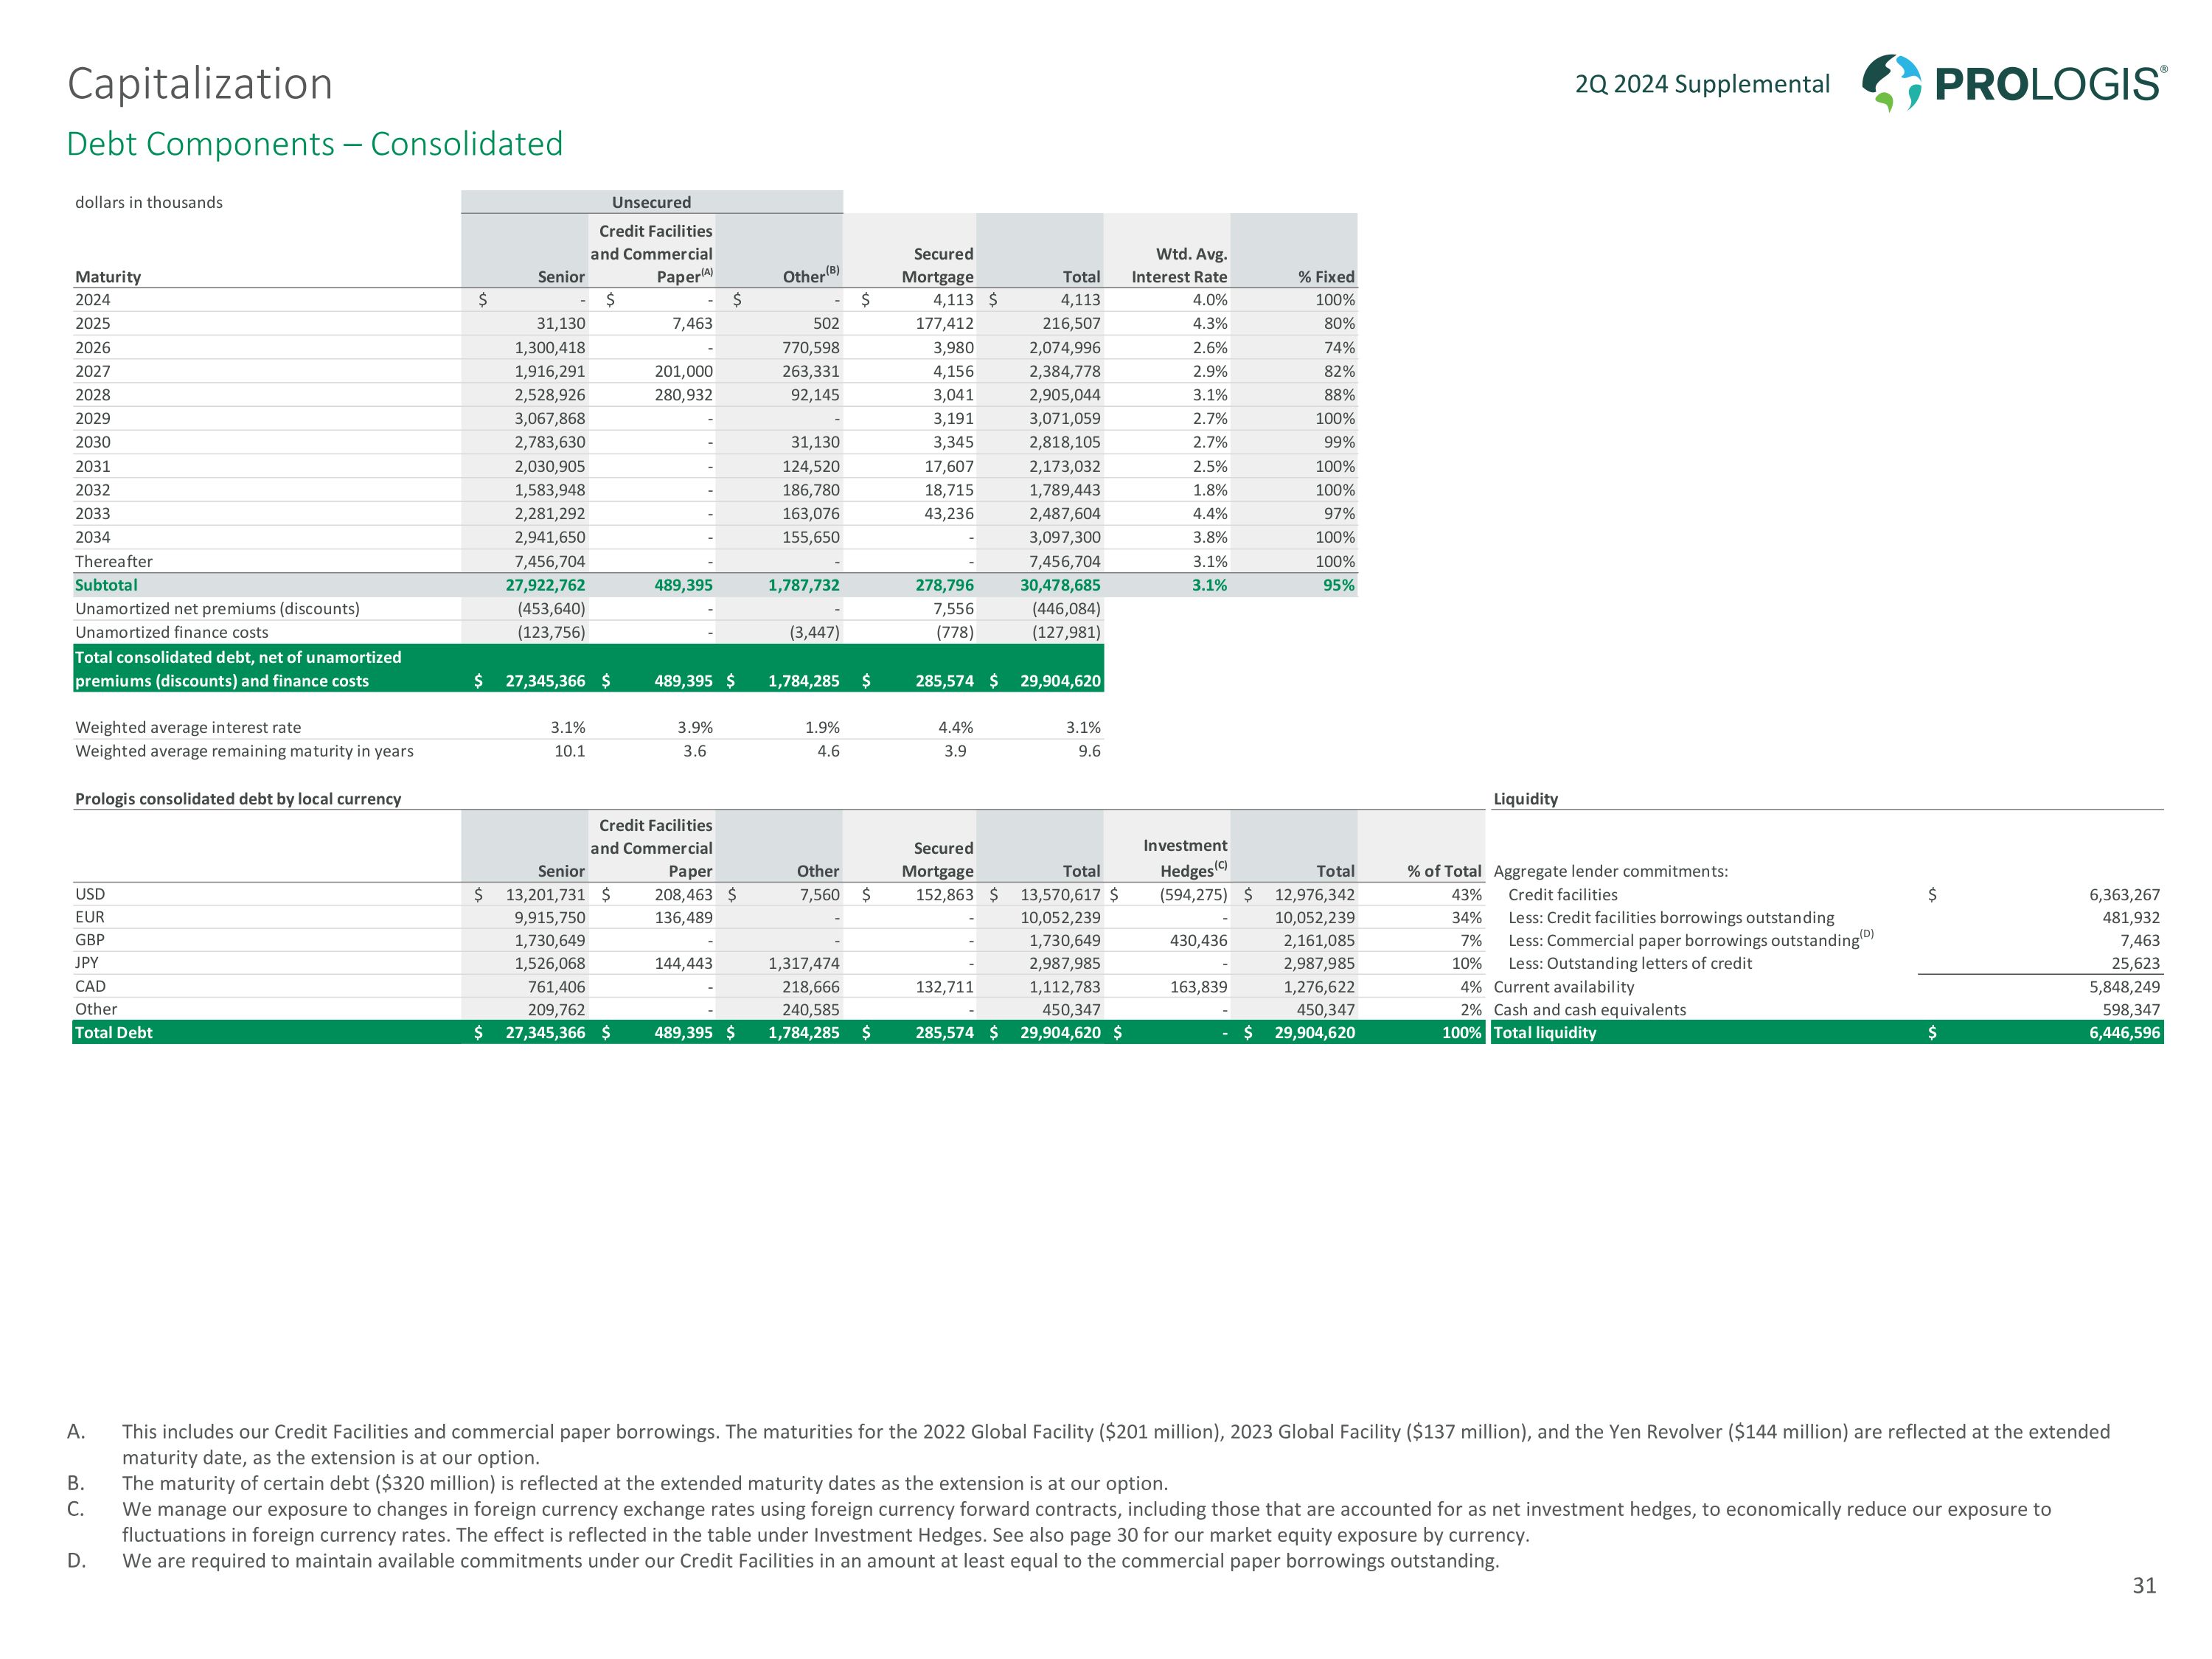Click the green Subtotal row label
The width and height of the screenshot is (2212, 1659).
tap(106, 585)
